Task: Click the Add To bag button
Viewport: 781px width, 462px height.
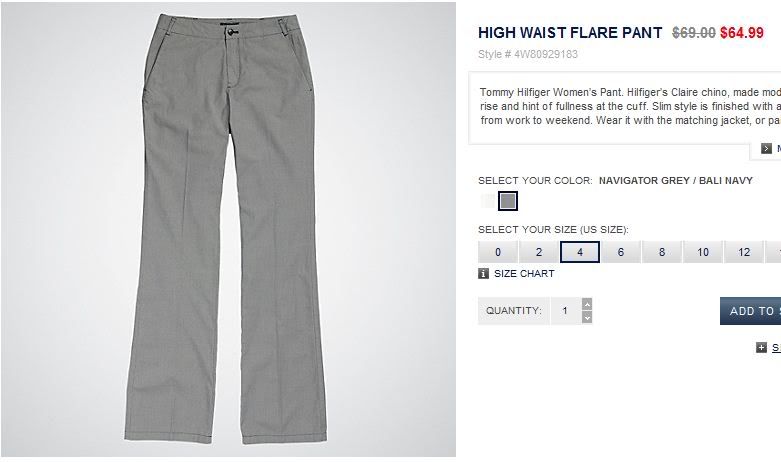Action: coord(750,311)
